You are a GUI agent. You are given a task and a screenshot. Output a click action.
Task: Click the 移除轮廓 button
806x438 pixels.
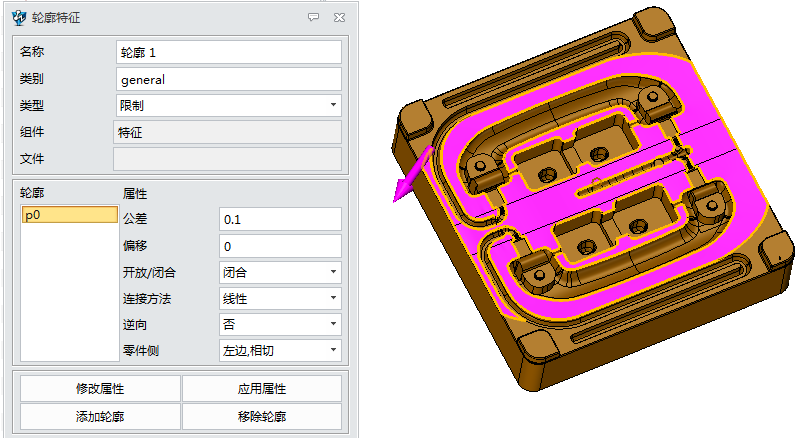pos(262,417)
